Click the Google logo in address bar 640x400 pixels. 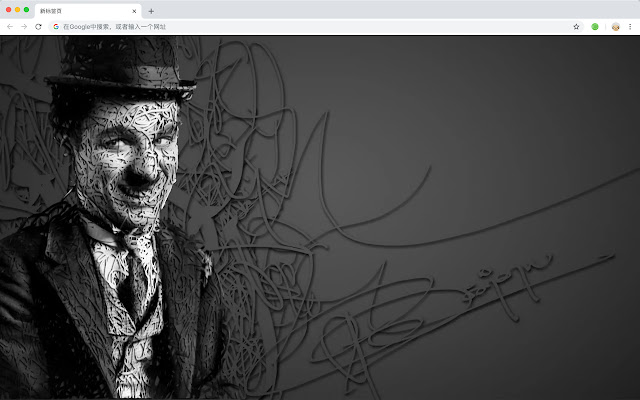click(x=56, y=27)
